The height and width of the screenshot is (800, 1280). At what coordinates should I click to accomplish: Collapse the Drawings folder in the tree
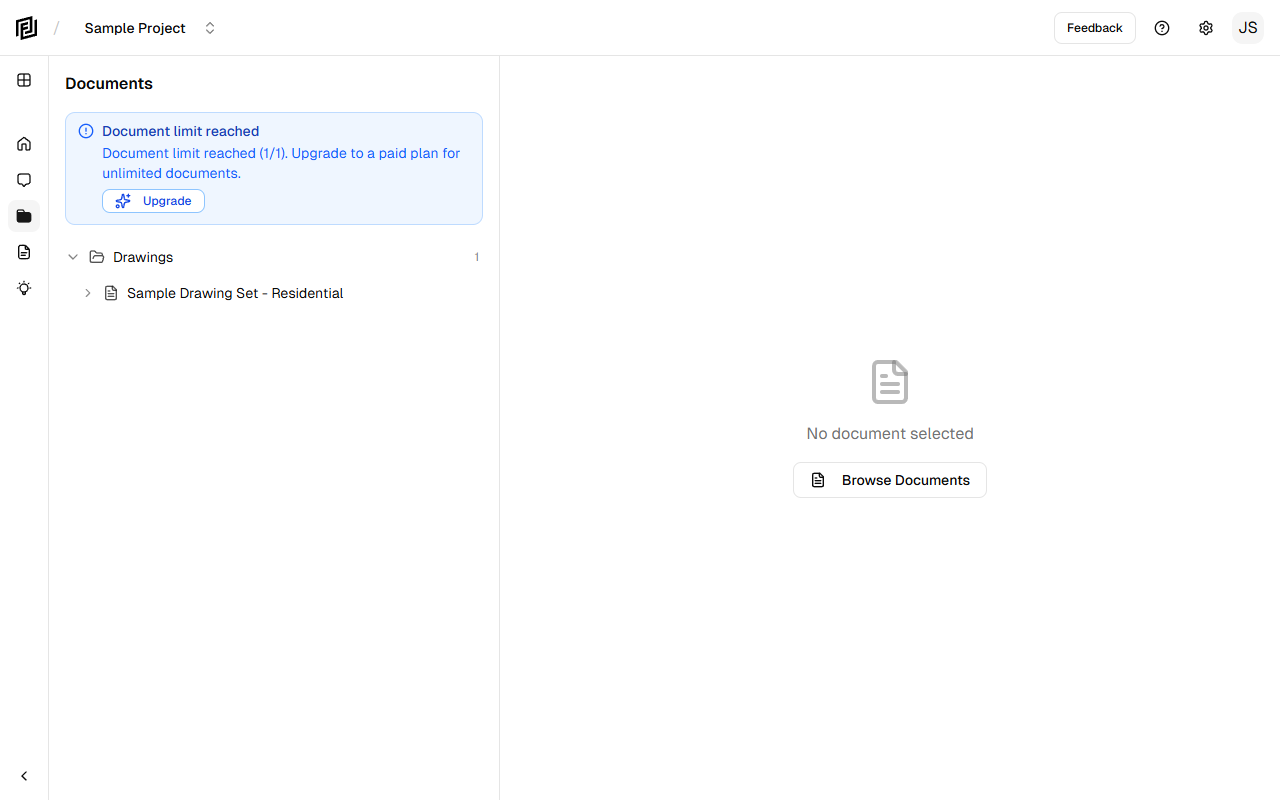[x=73, y=257]
